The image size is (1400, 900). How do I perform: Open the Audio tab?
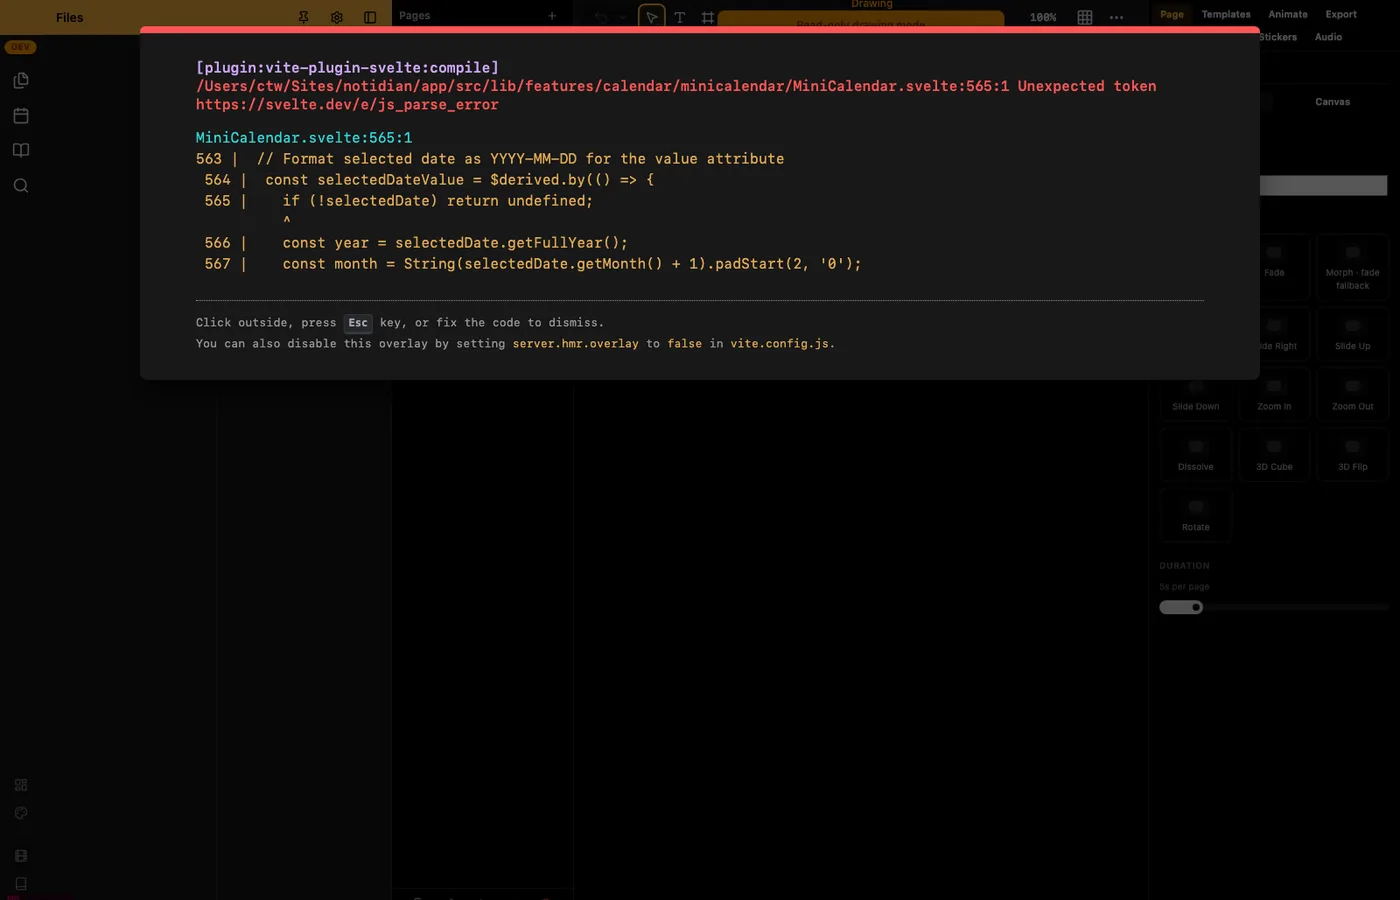1328,37
